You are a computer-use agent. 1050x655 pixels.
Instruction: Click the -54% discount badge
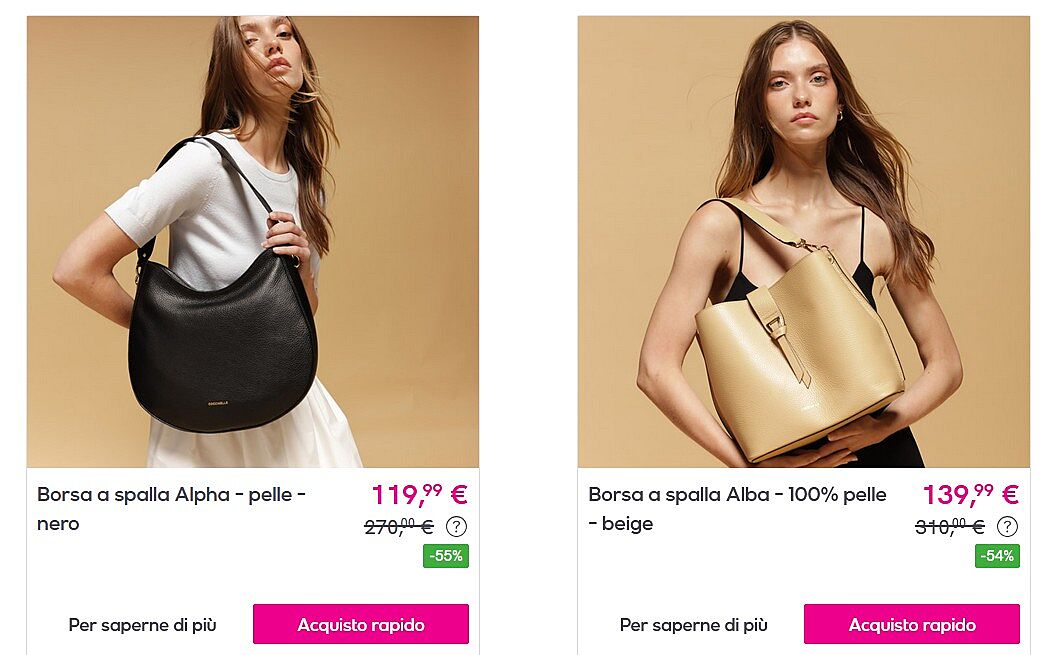click(997, 556)
